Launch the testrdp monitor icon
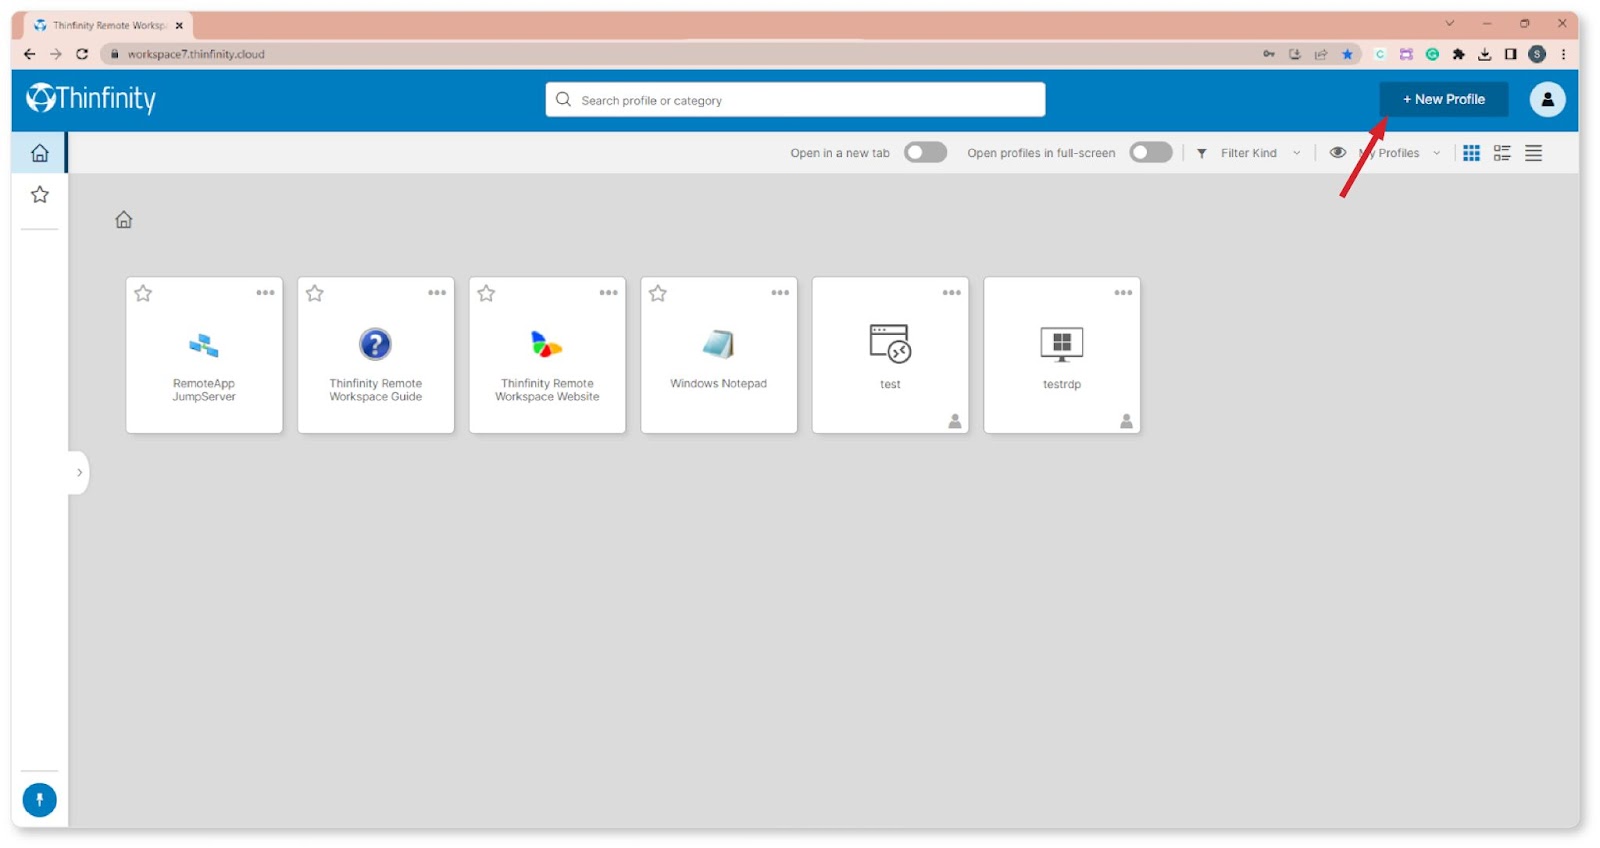This screenshot has height=848, width=1600. (1062, 344)
